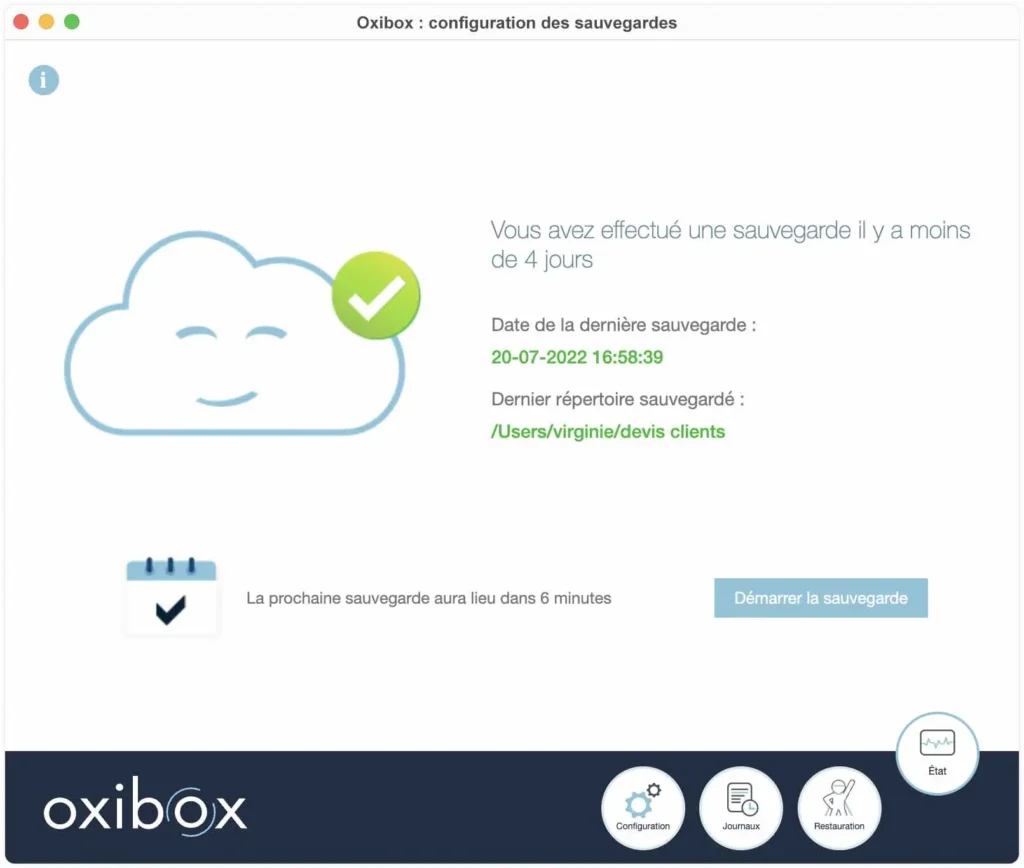Click the Dernier répertoire sauvegardé label
1024x868 pixels.
point(618,400)
